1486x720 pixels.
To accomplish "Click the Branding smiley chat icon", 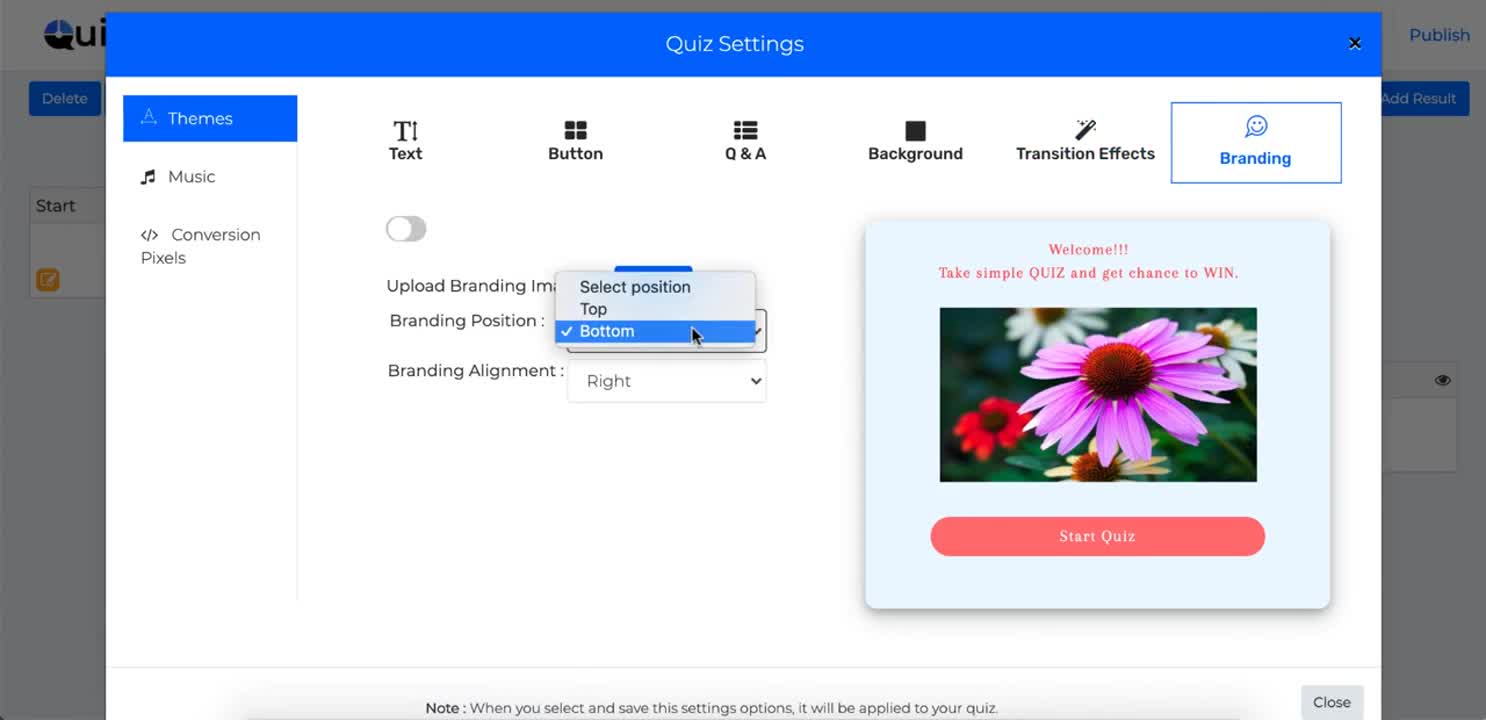I will (1255, 127).
